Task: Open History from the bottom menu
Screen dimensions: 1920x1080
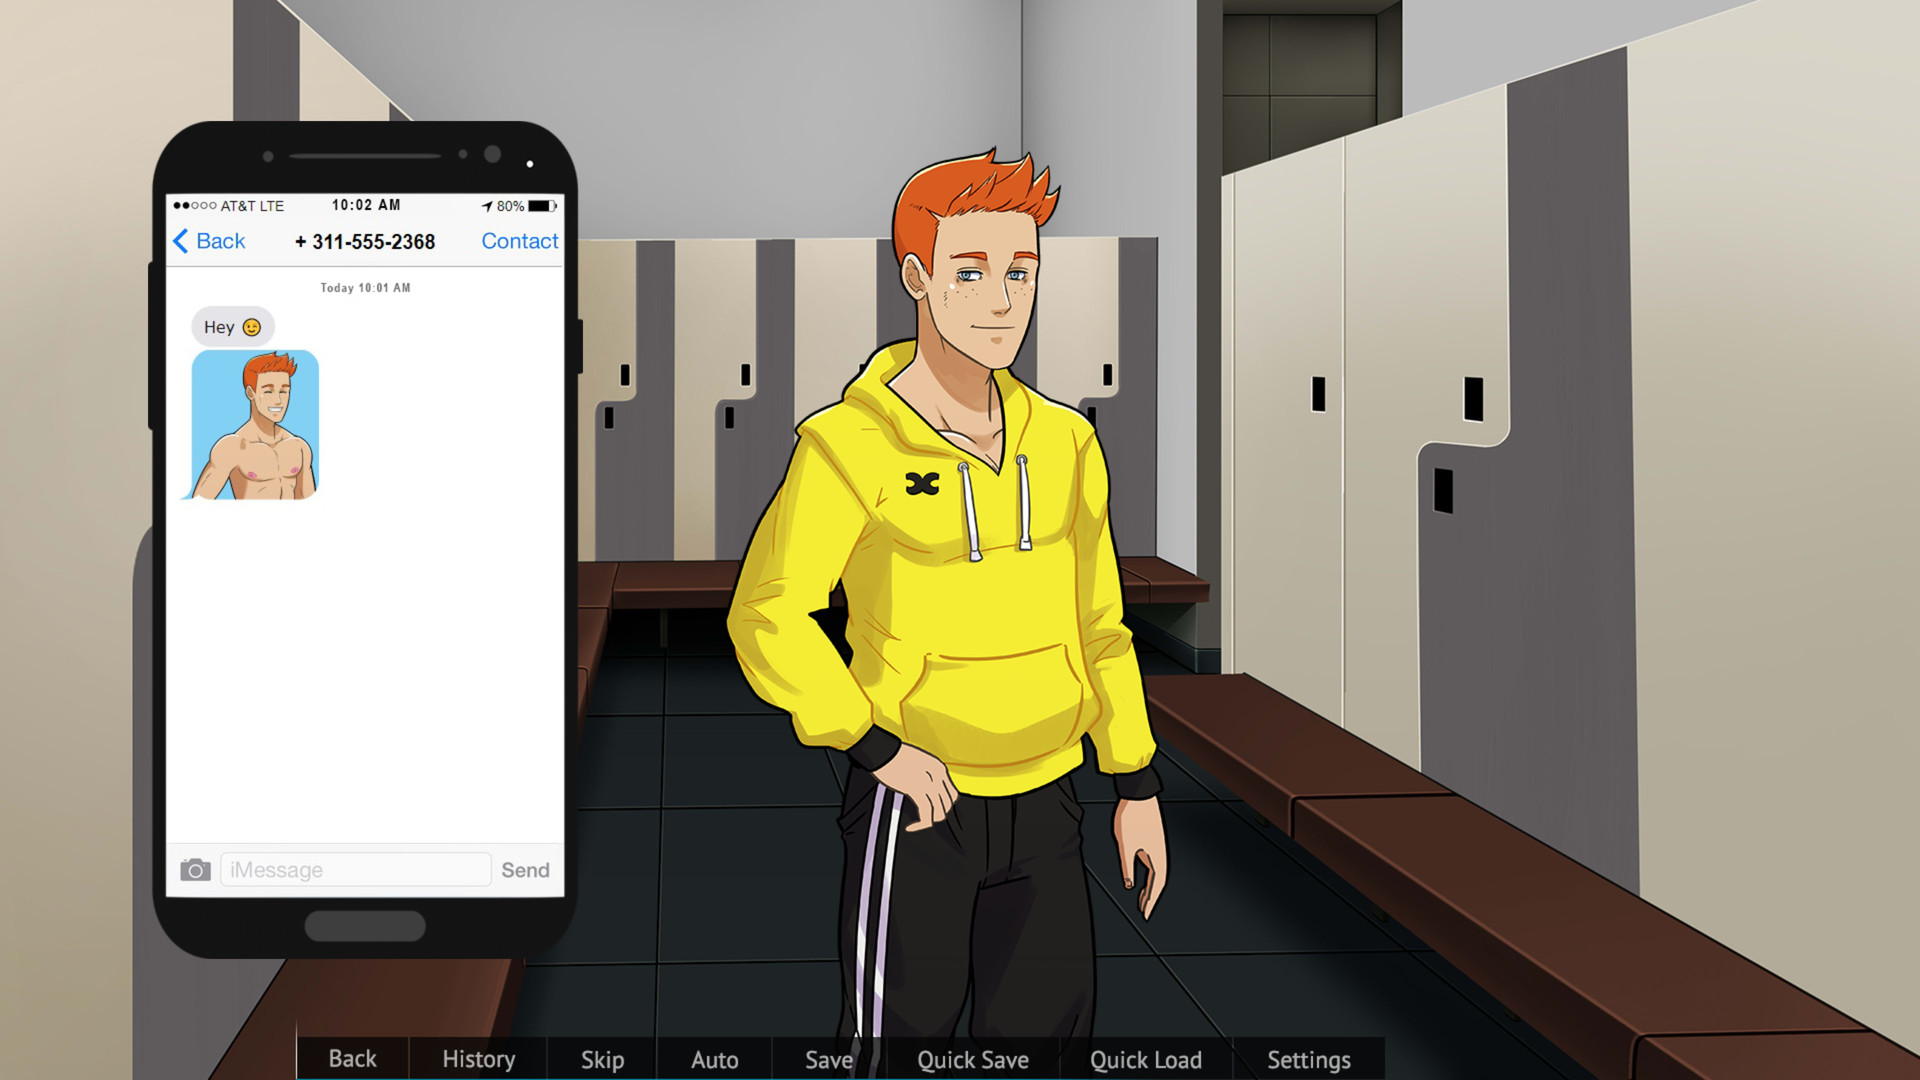Action: [478, 1059]
